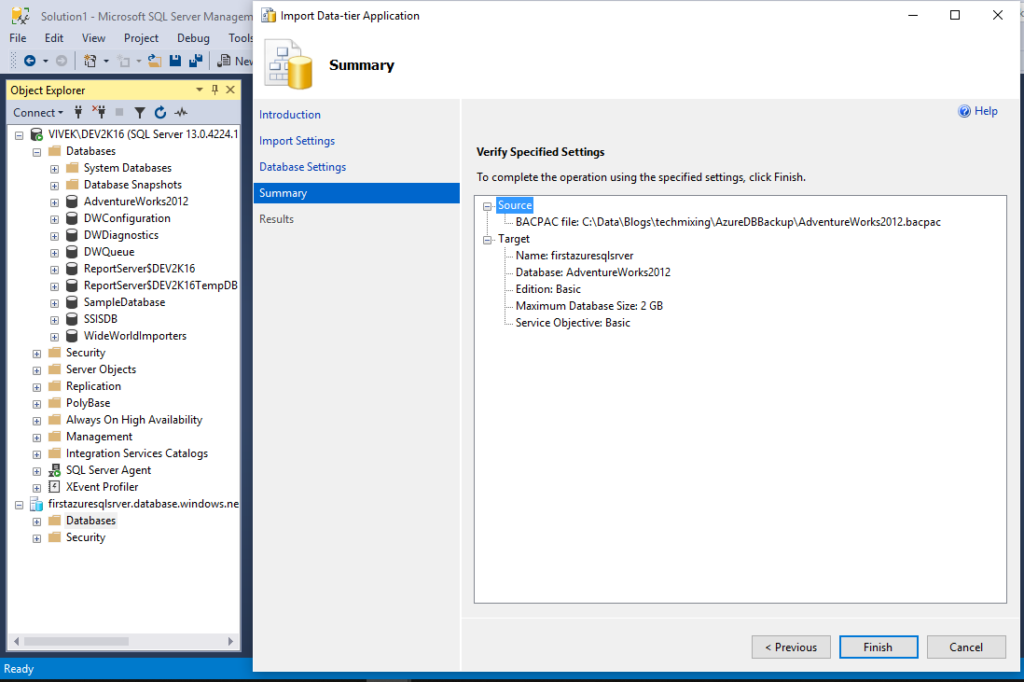Screen dimensions: 1024x682
Task: Select the Source node in the summary tree
Action: tap(514, 205)
